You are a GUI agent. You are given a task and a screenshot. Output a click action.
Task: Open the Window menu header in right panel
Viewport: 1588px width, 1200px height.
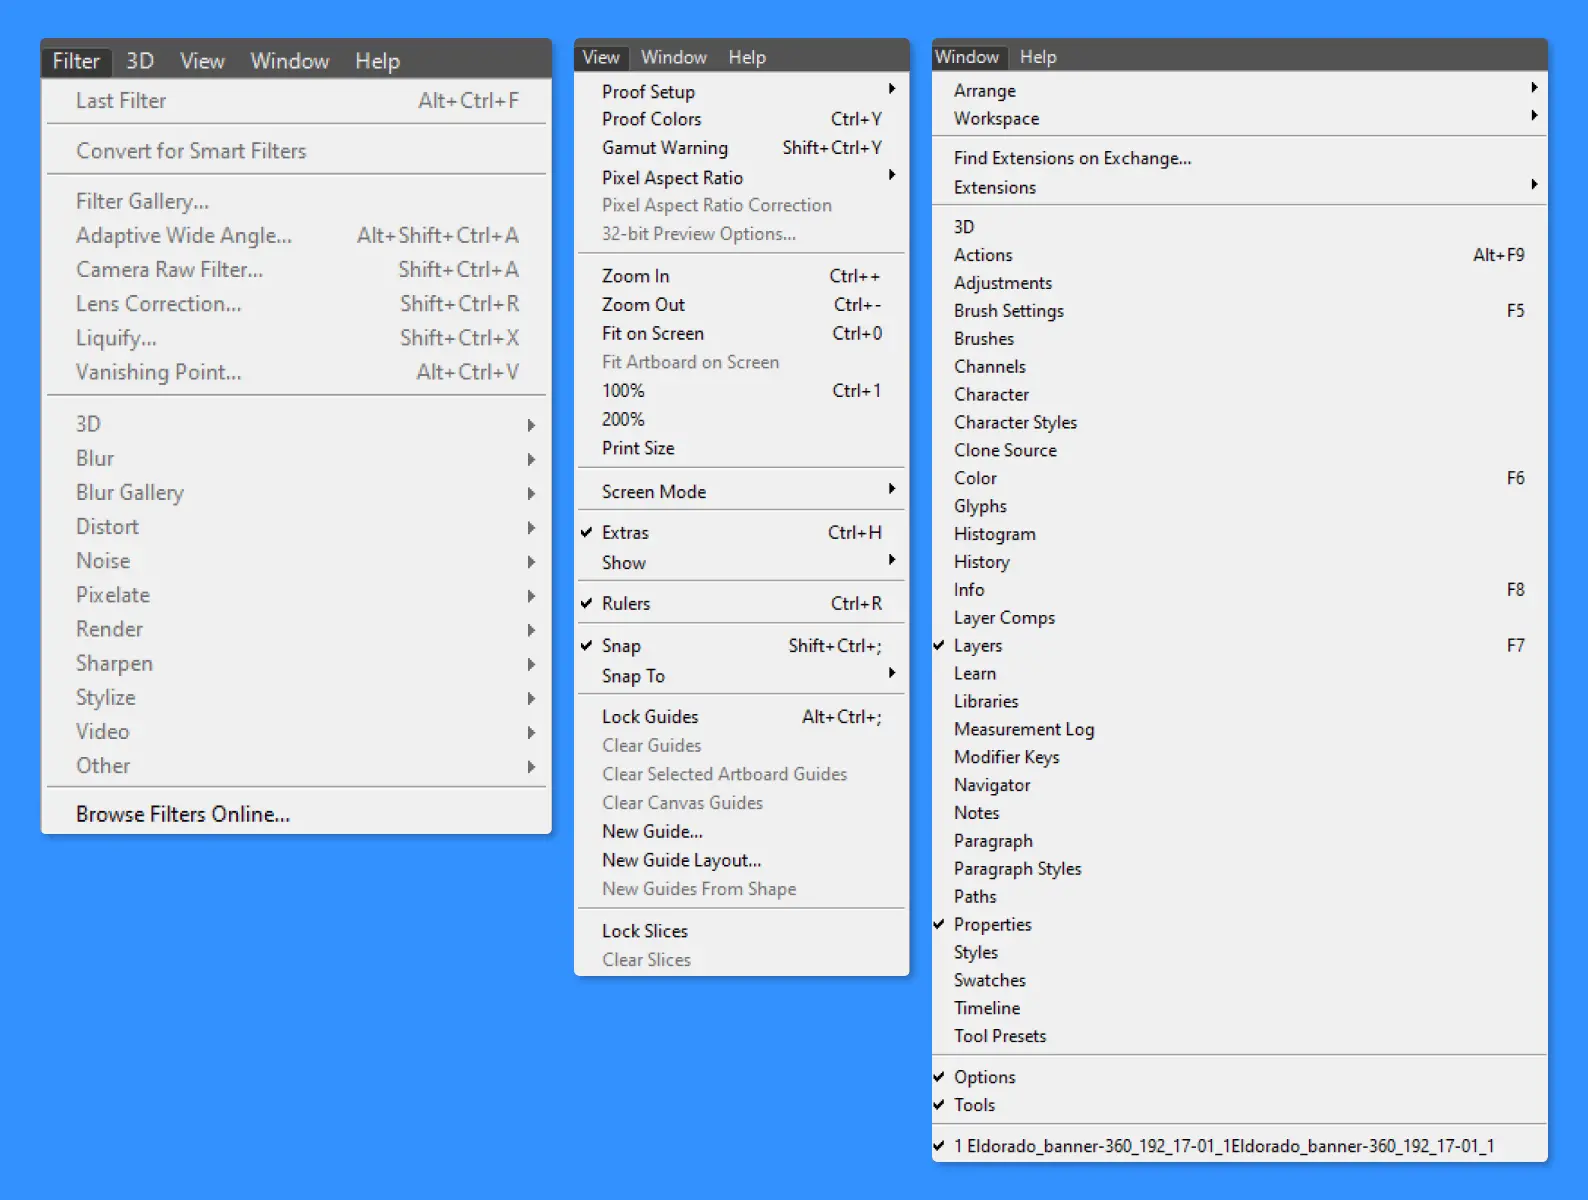(x=967, y=57)
